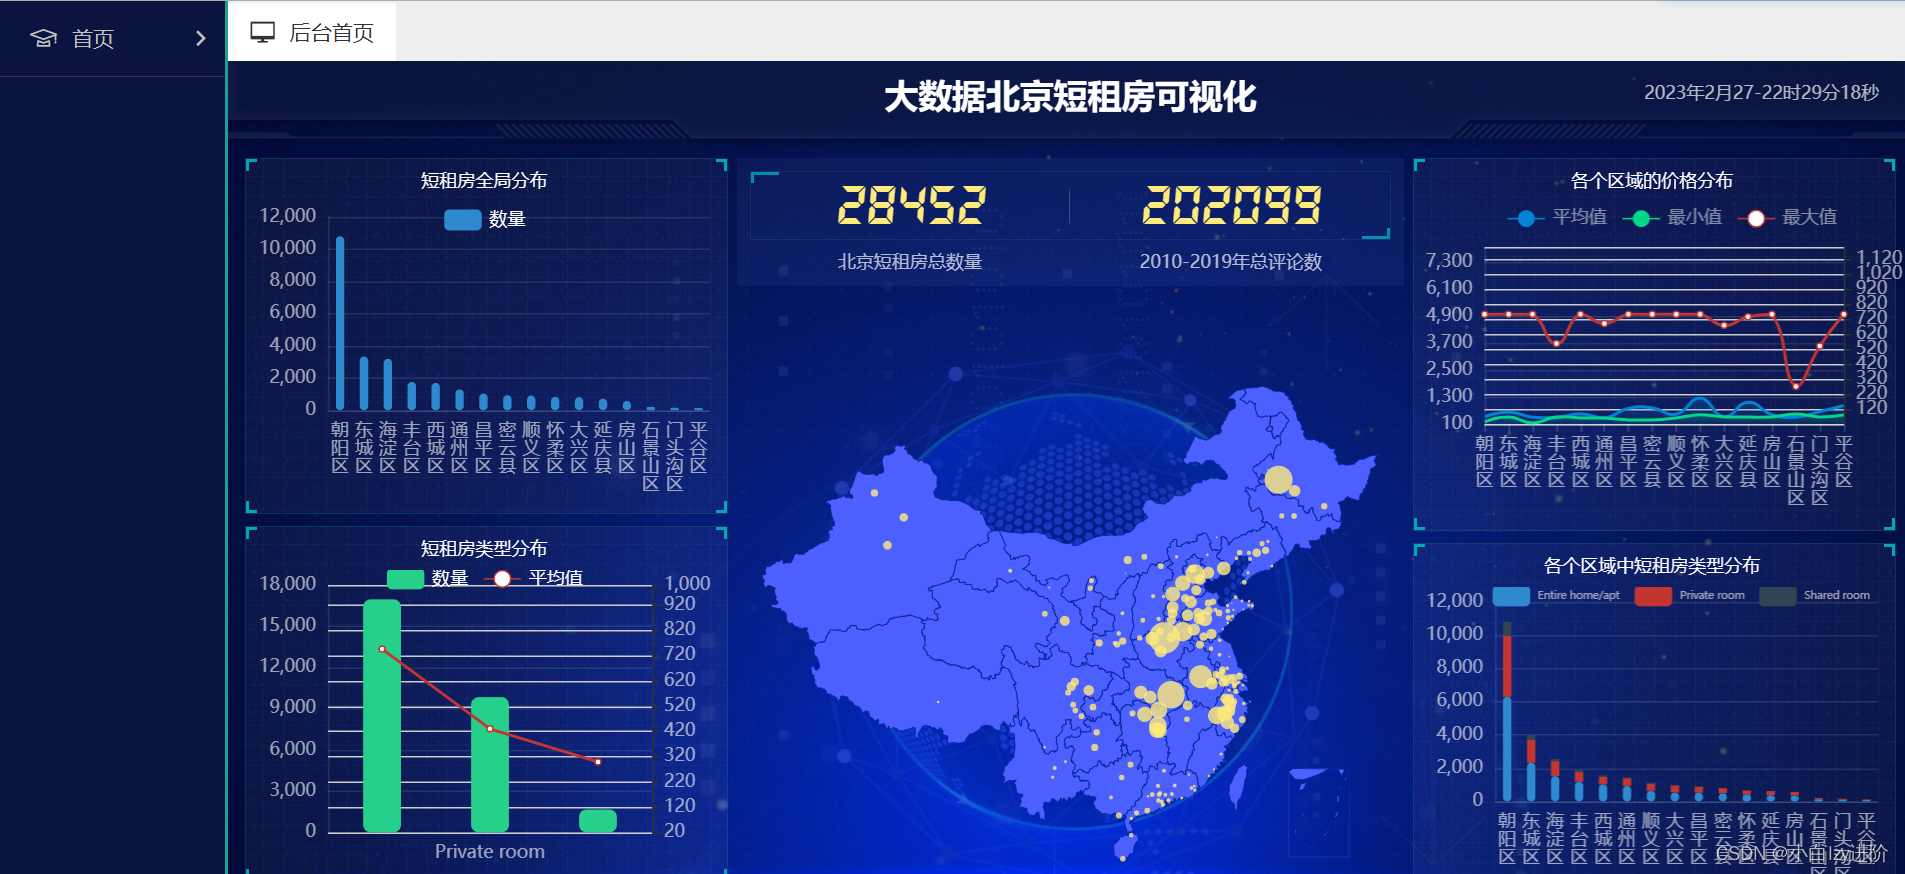1905x874 pixels.
Task: Click the 各个区域的价格分布 chart title
Action: [1652, 181]
